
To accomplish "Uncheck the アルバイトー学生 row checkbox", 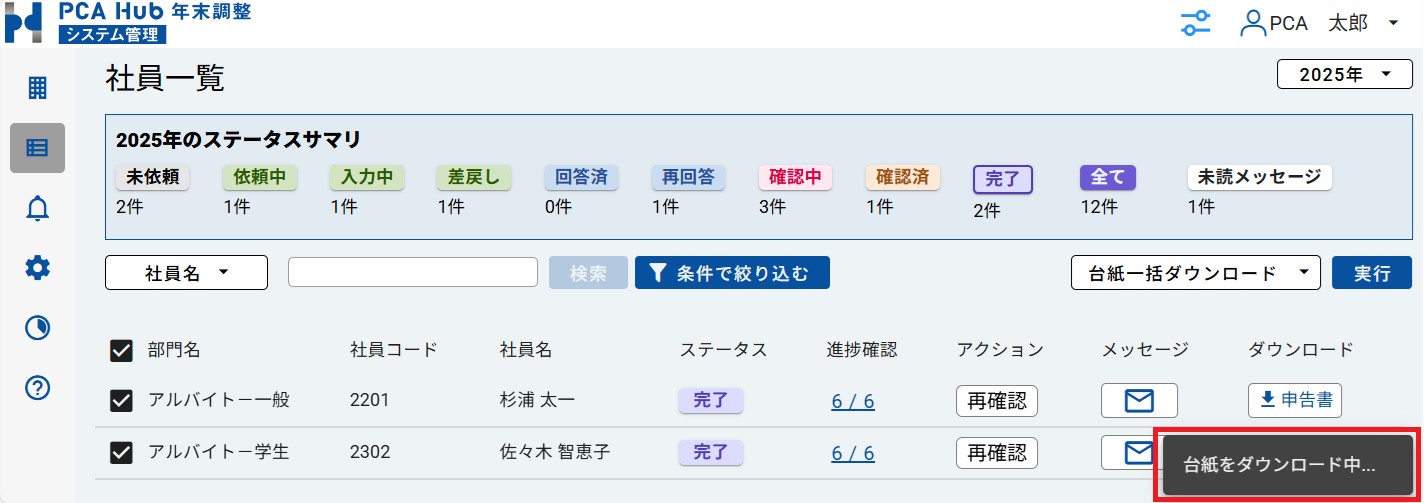I will click(x=121, y=453).
